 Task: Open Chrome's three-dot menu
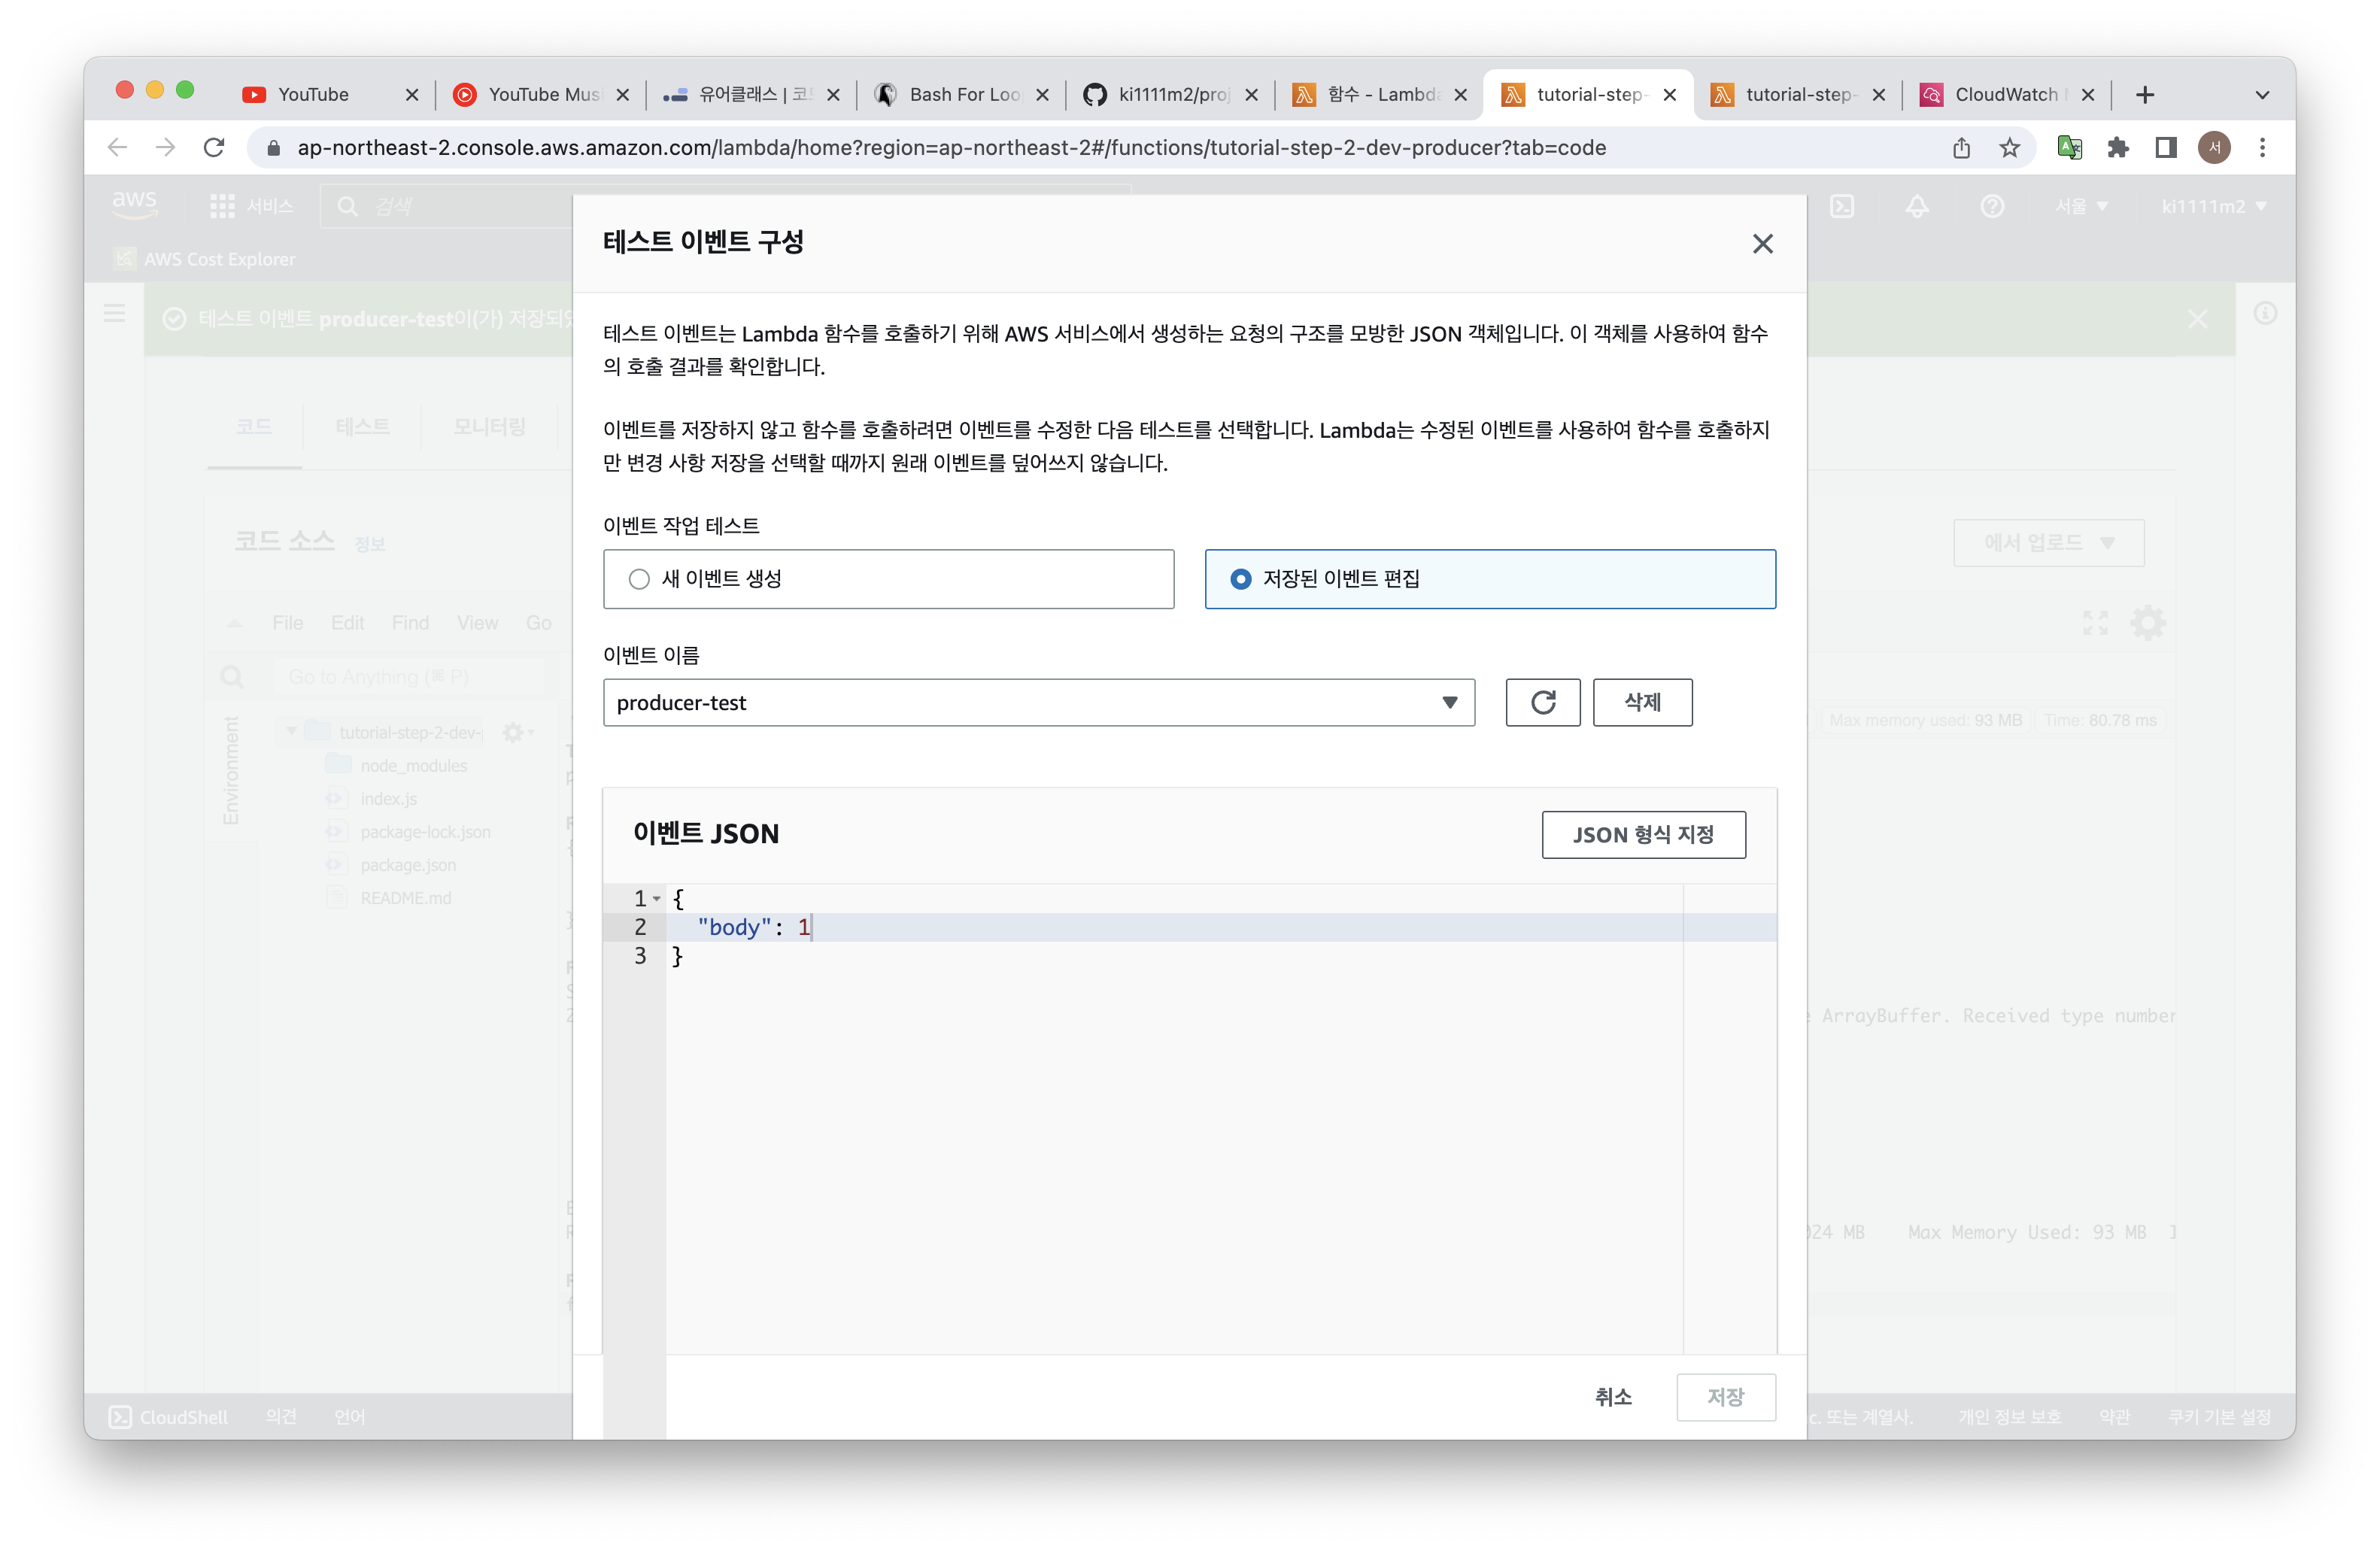coord(2262,148)
